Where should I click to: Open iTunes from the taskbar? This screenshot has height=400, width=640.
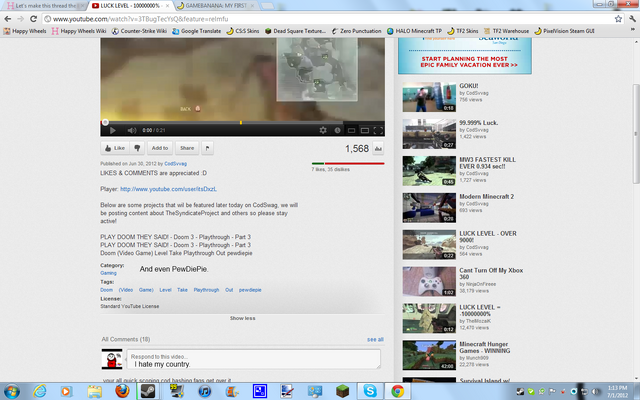coord(205,391)
